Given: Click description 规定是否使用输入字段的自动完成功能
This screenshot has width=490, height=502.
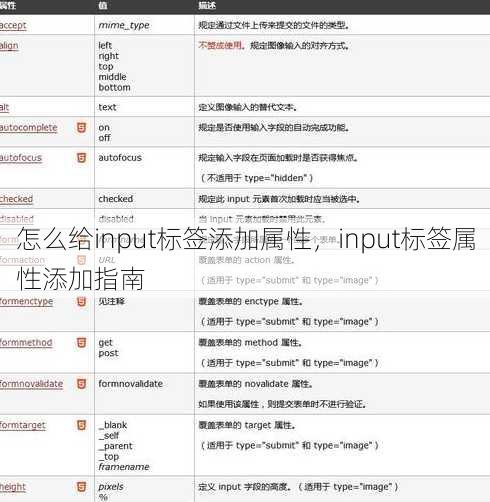Looking at the screenshot, I should 274,128.
